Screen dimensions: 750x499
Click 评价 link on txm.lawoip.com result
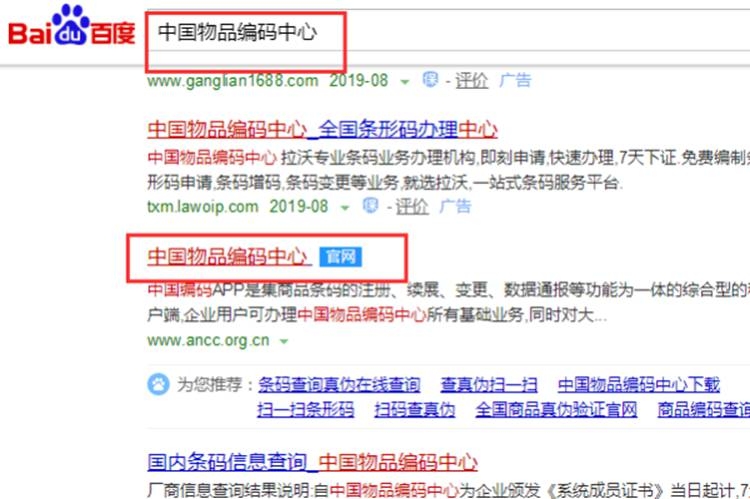[x=412, y=207]
